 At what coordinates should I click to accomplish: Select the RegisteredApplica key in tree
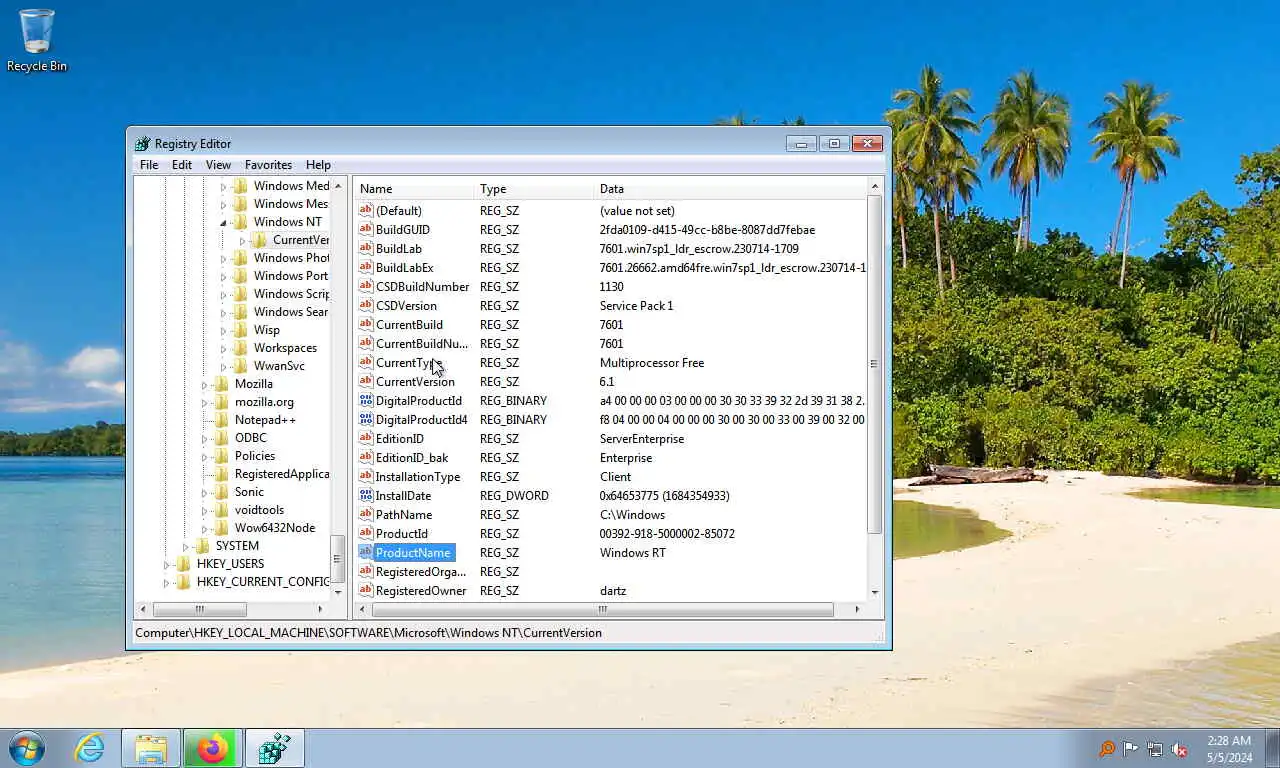282,474
